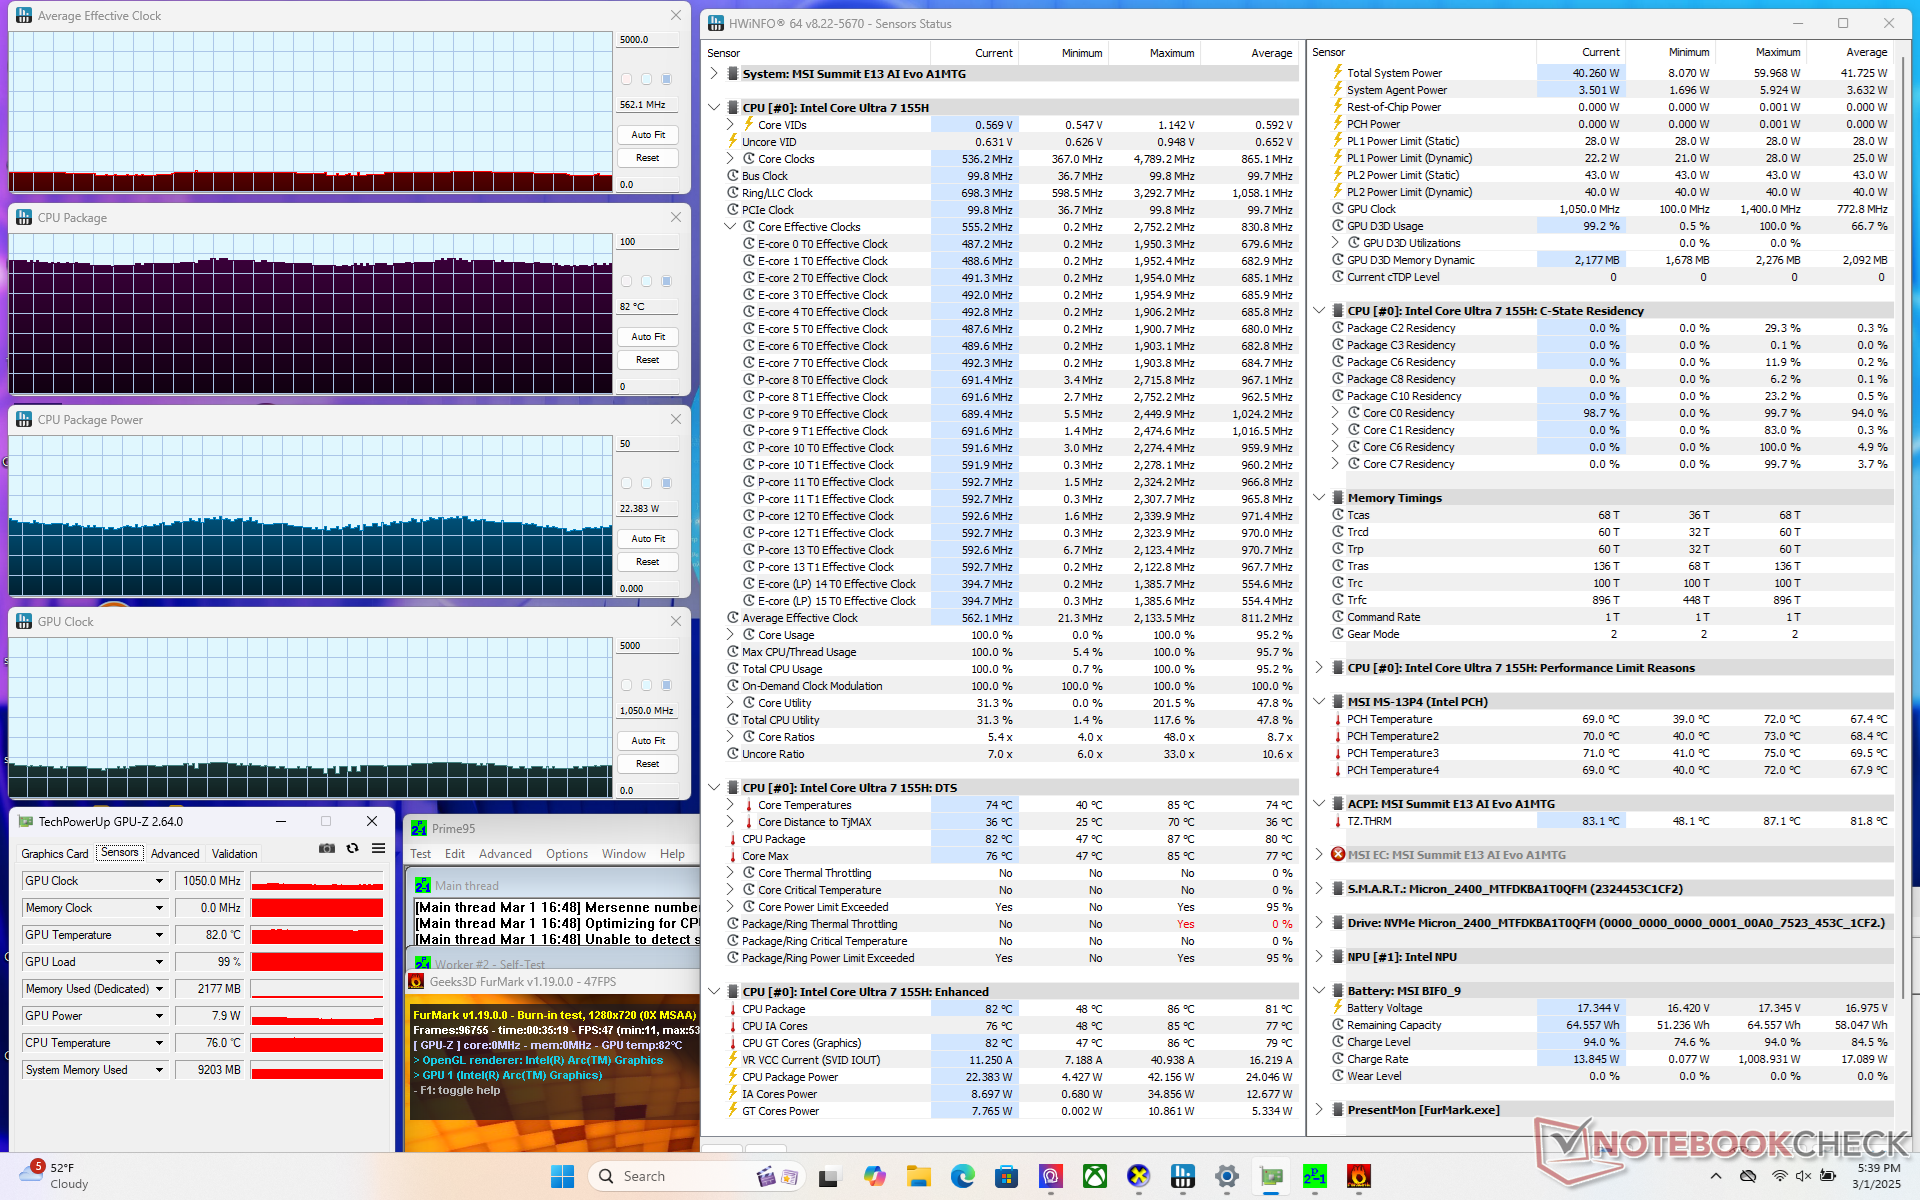Launch Copilot from the taskbar
This screenshot has height=1200, width=1920.
pos(875,1176)
